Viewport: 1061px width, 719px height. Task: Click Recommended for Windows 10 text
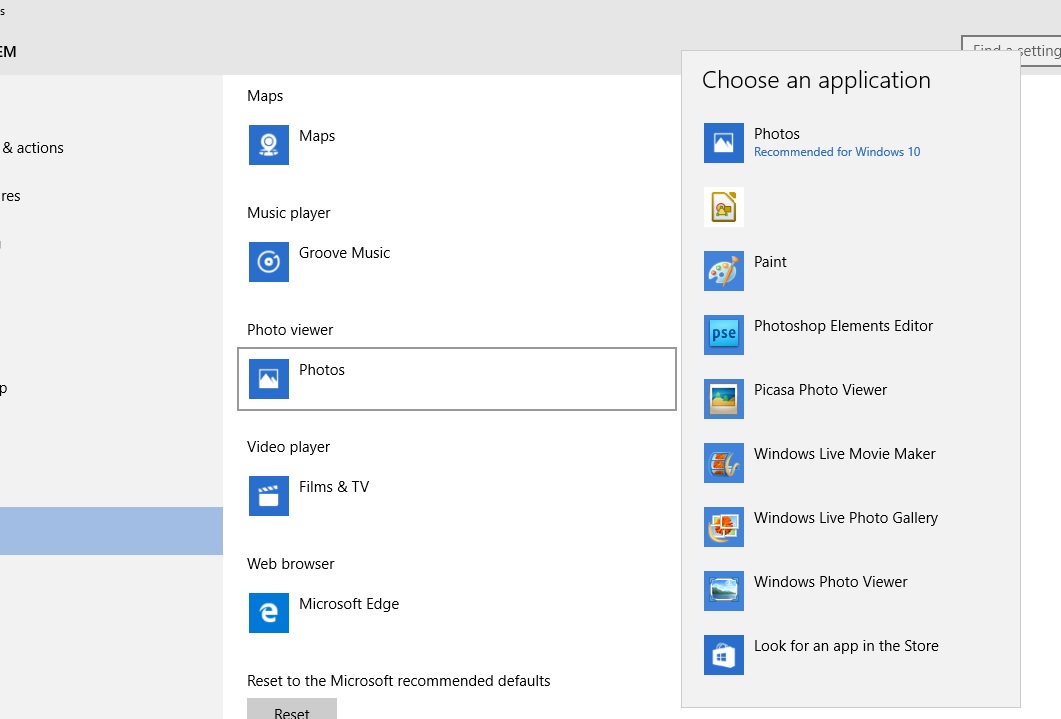[837, 152]
